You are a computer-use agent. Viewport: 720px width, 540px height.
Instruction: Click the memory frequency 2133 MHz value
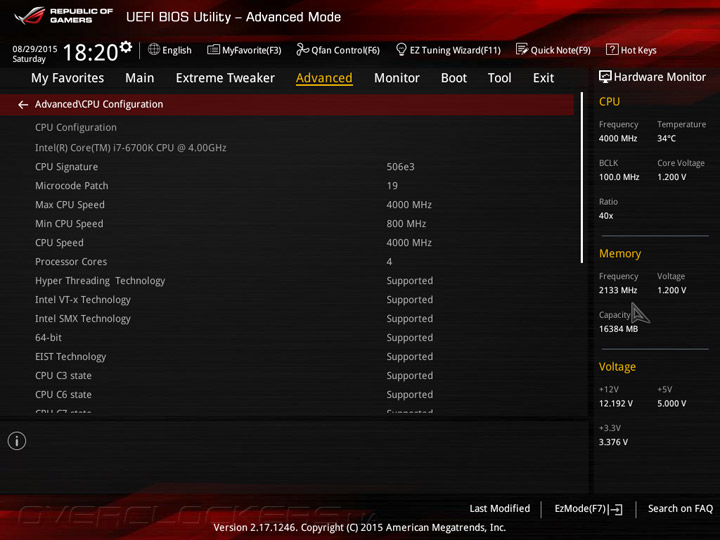coord(618,290)
